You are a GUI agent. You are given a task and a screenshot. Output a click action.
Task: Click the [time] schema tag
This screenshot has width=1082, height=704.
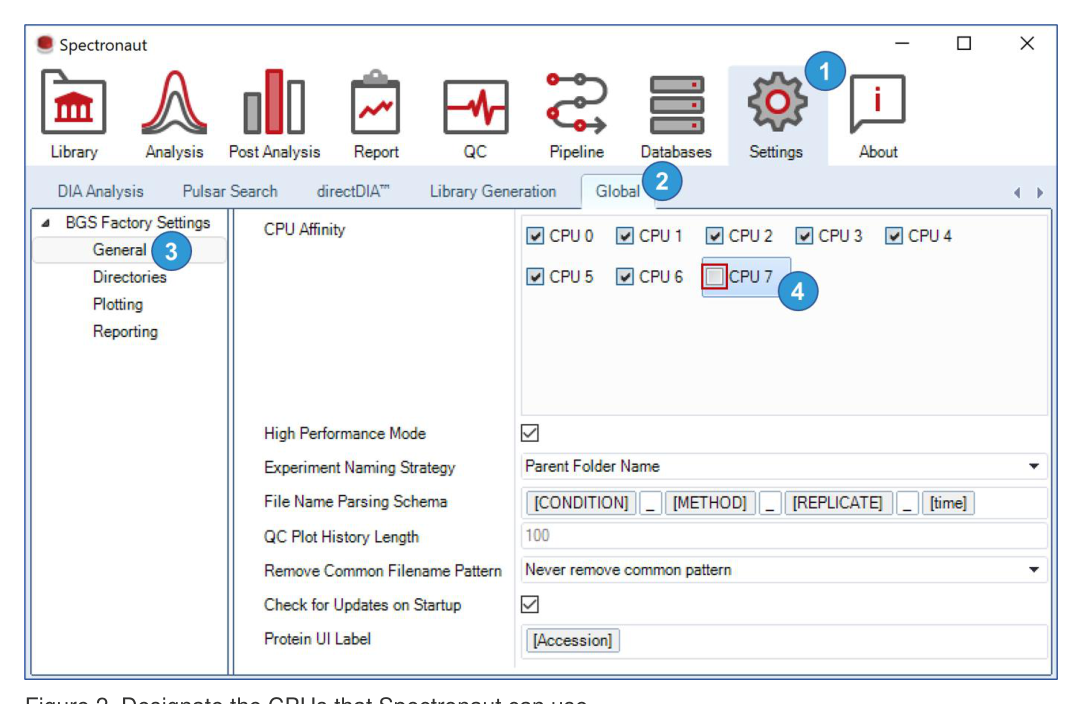click(948, 502)
